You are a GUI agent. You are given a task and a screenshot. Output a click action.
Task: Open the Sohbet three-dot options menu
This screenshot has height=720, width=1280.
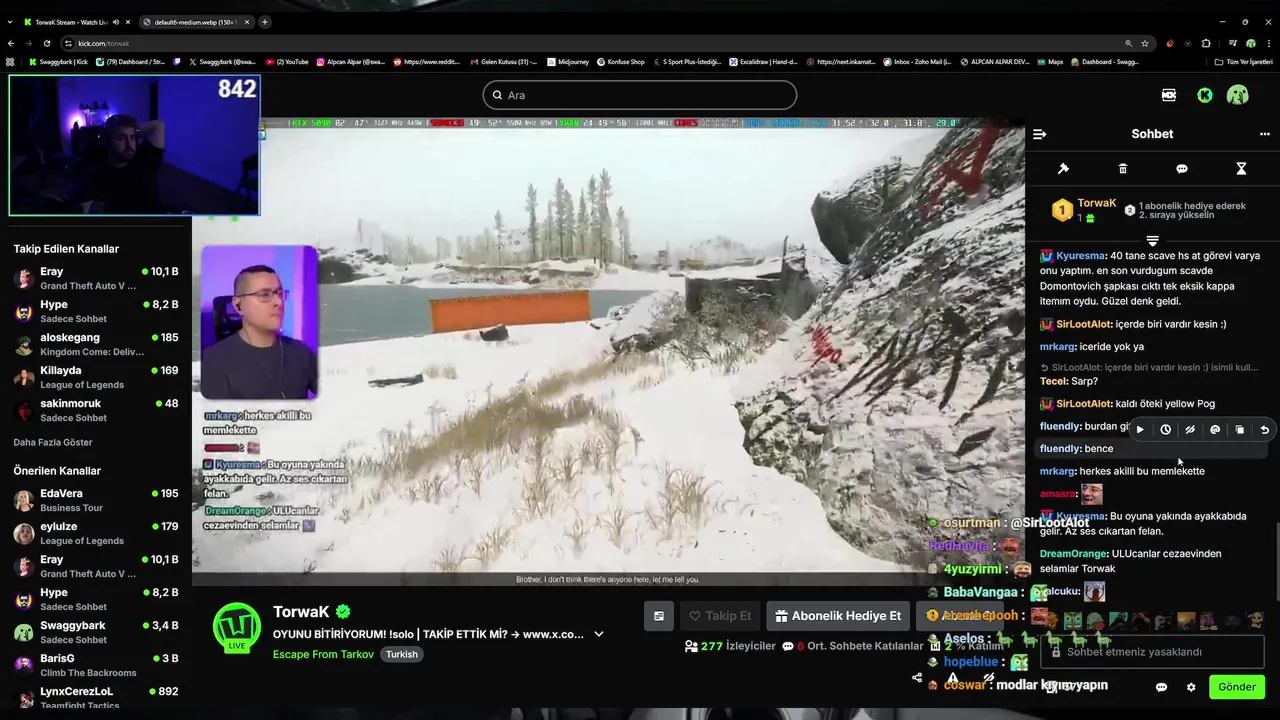pos(1264,134)
